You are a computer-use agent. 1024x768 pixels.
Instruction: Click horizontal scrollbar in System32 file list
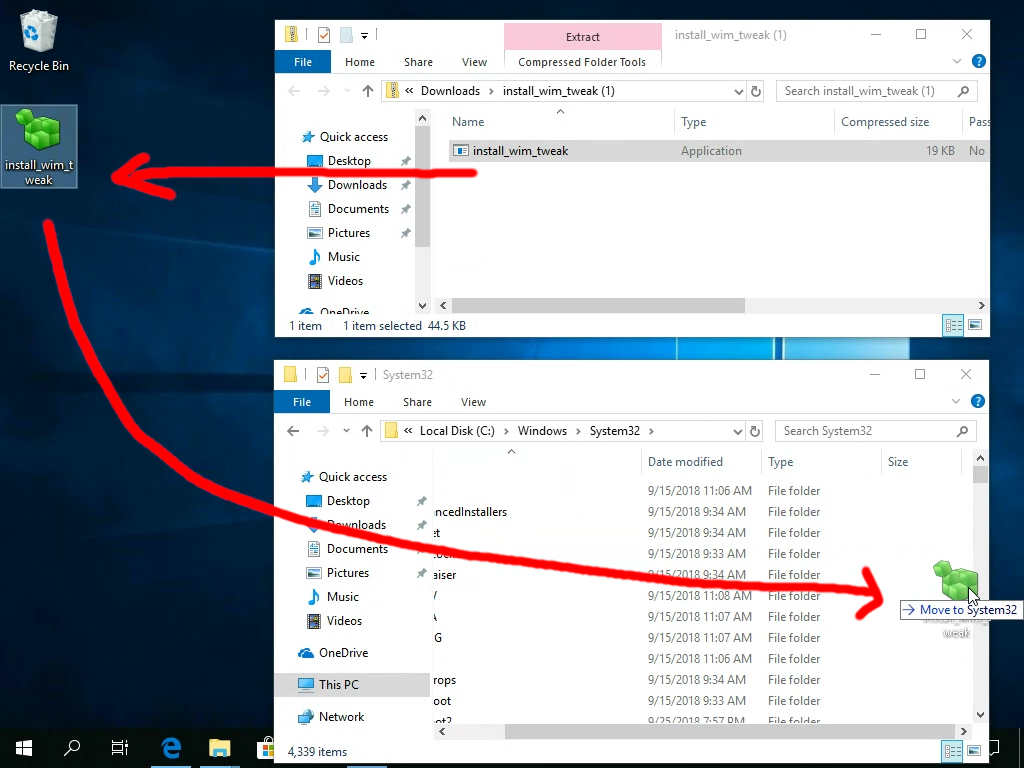pyautogui.click(x=729, y=731)
